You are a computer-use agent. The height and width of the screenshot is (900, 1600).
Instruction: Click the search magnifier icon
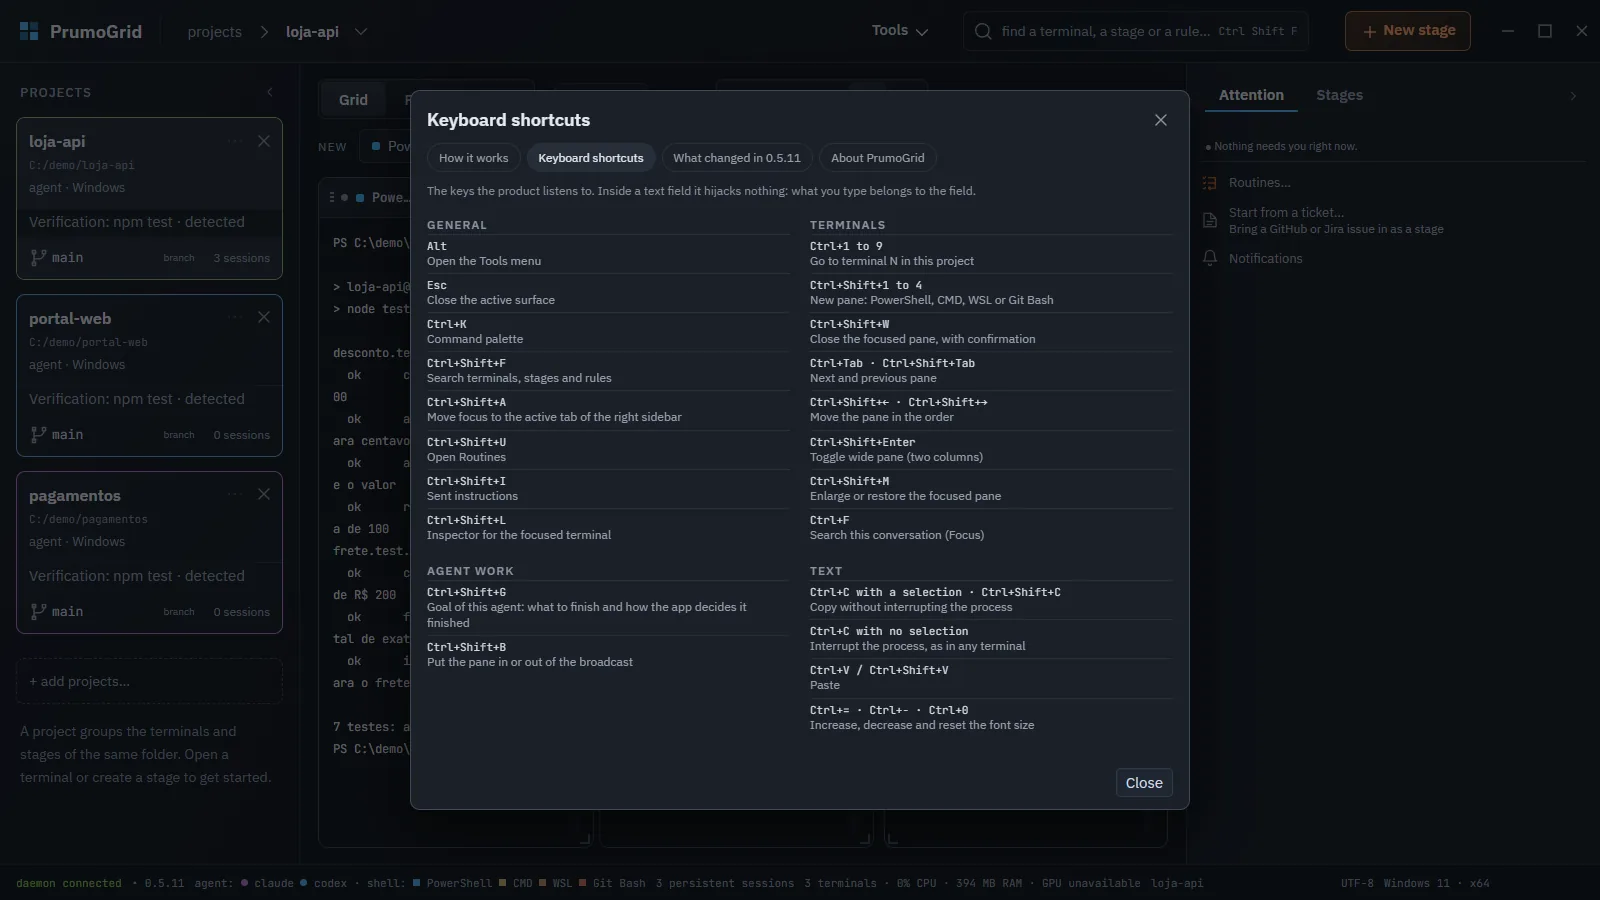pyautogui.click(x=983, y=31)
